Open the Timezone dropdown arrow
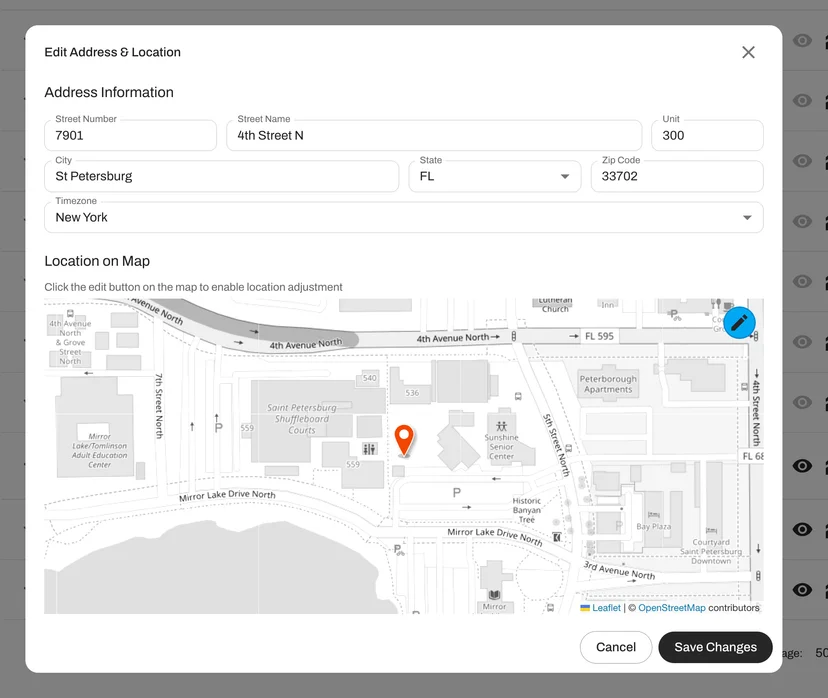The height and width of the screenshot is (698, 828). click(x=747, y=218)
